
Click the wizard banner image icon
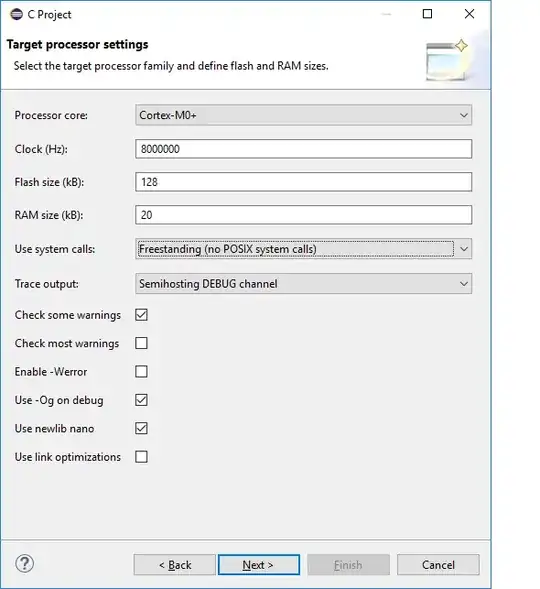[x=447, y=60]
